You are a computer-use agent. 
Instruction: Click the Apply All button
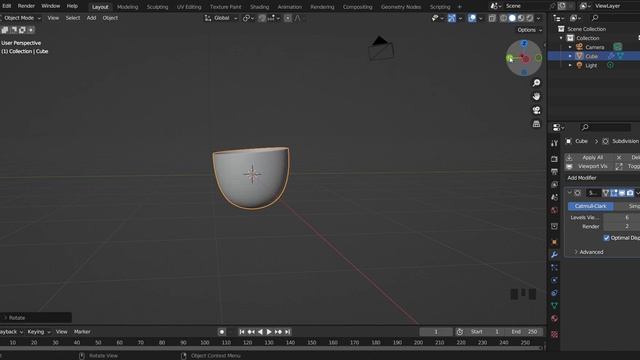pyautogui.click(x=588, y=158)
